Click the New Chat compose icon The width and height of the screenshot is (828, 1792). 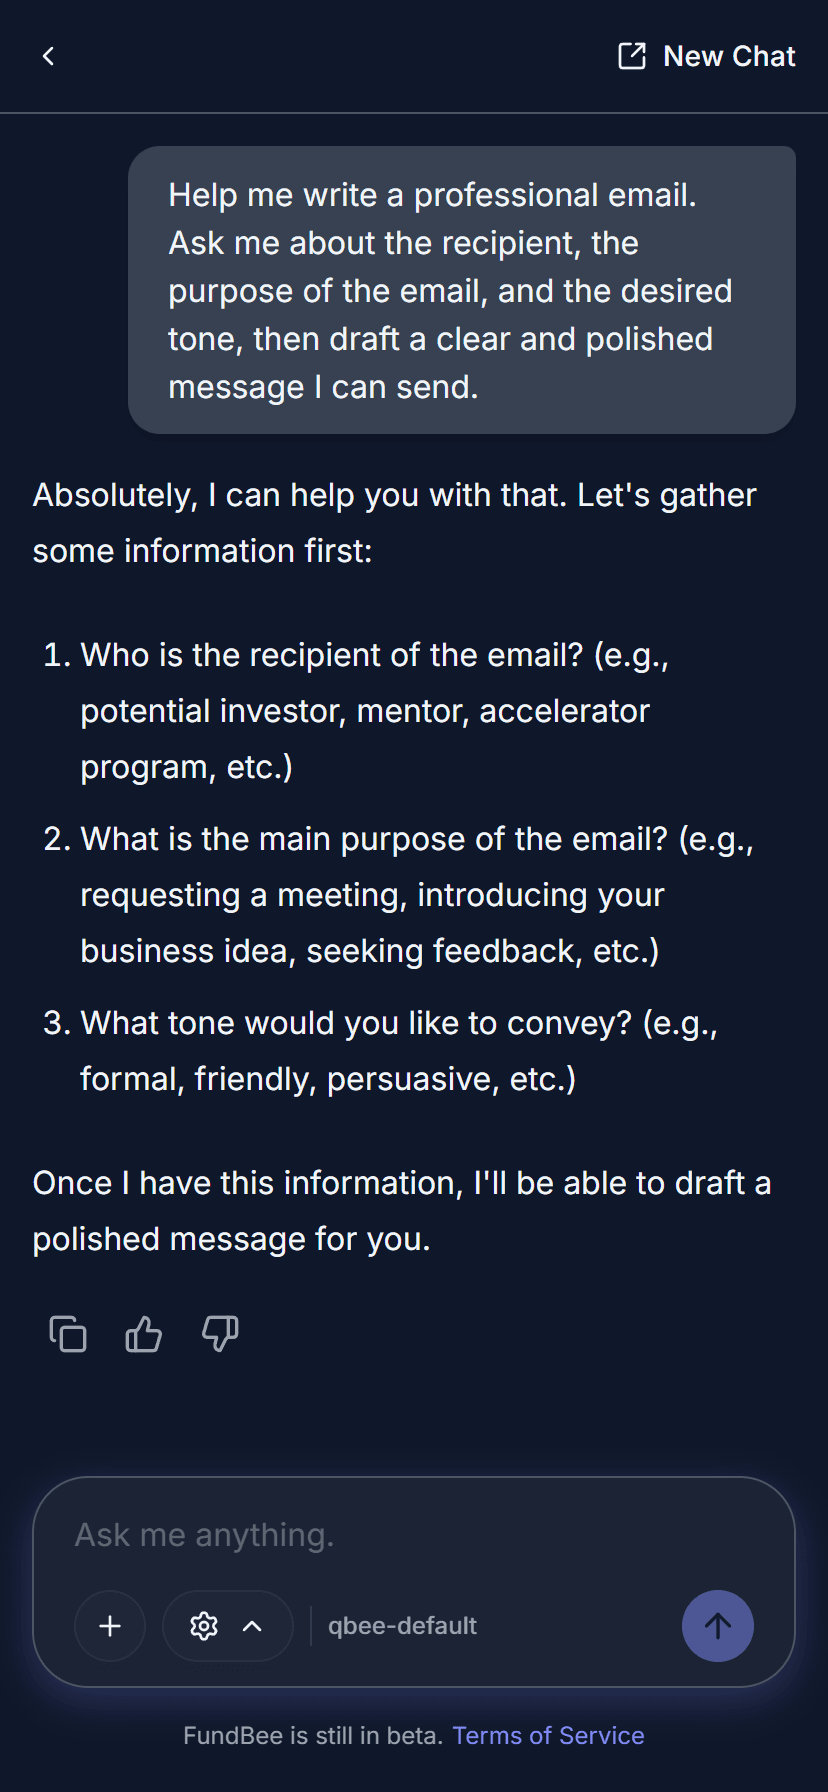pyautogui.click(x=632, y=56)
